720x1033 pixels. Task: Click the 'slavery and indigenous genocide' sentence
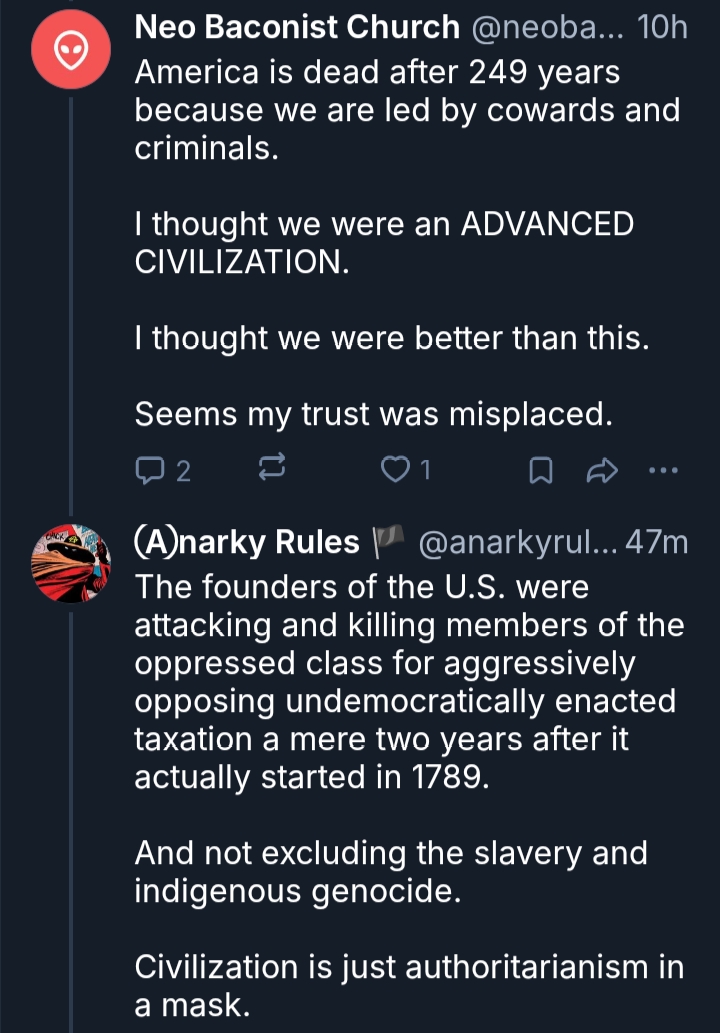(x=390, y=872)
